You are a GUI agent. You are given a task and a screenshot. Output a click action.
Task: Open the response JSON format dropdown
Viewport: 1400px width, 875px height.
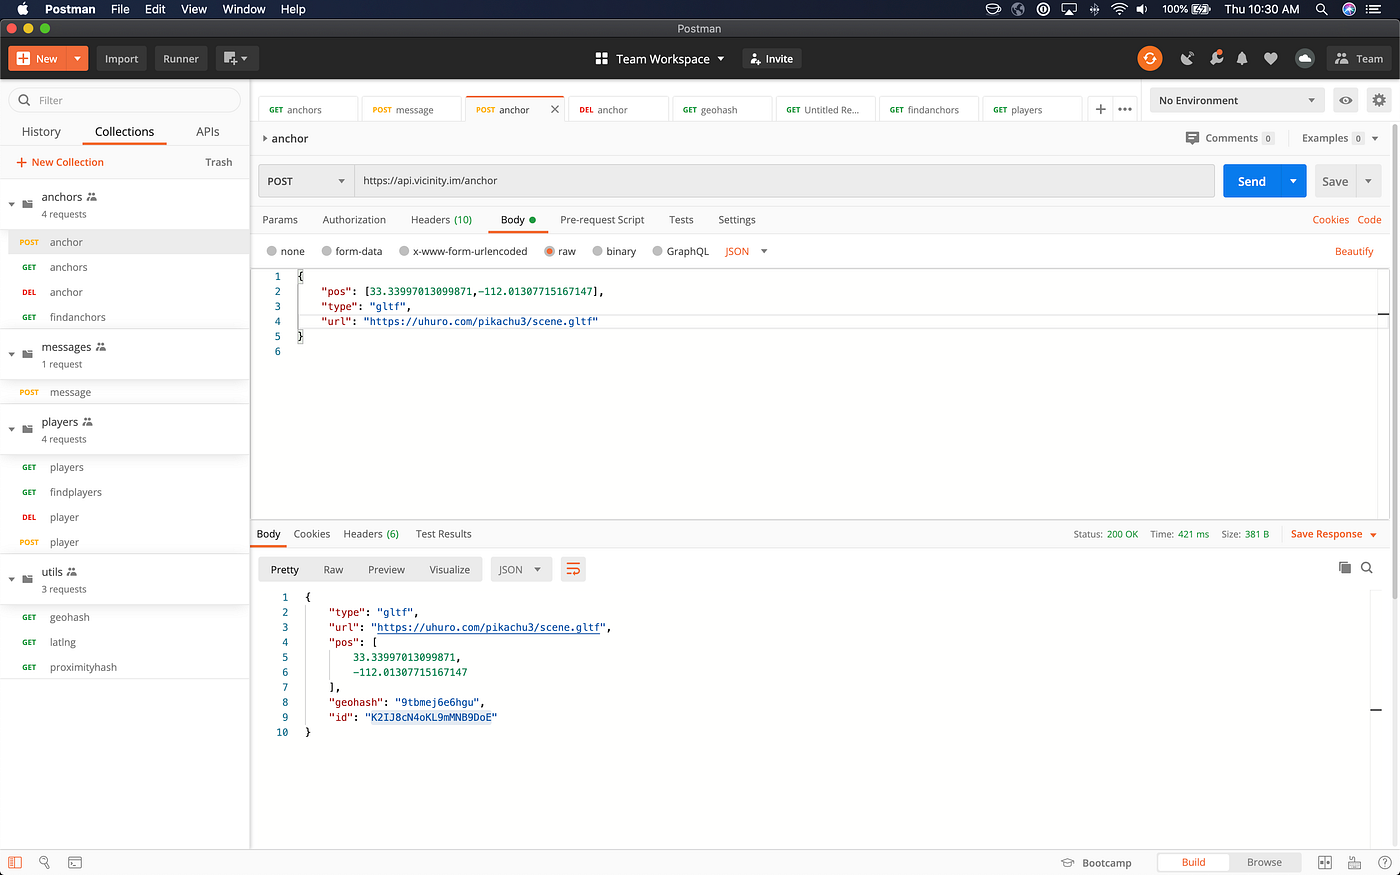[x=520, y=570]
